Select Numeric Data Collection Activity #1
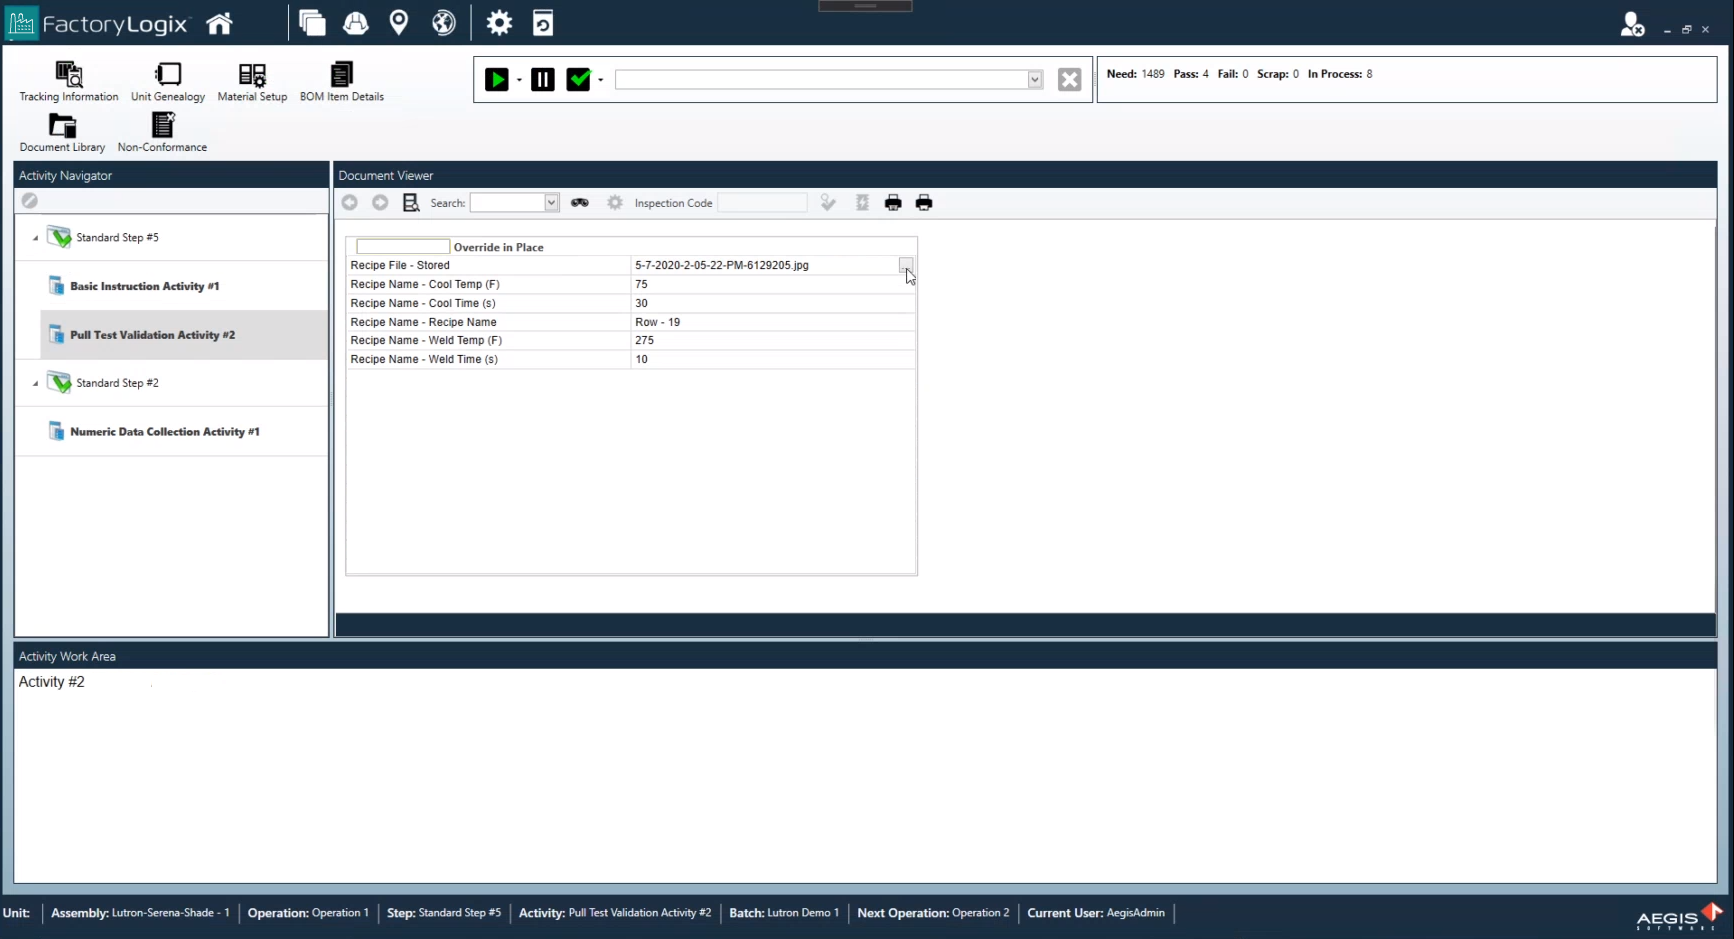This screenshot has height=939, width=1734. click(165, 431)
